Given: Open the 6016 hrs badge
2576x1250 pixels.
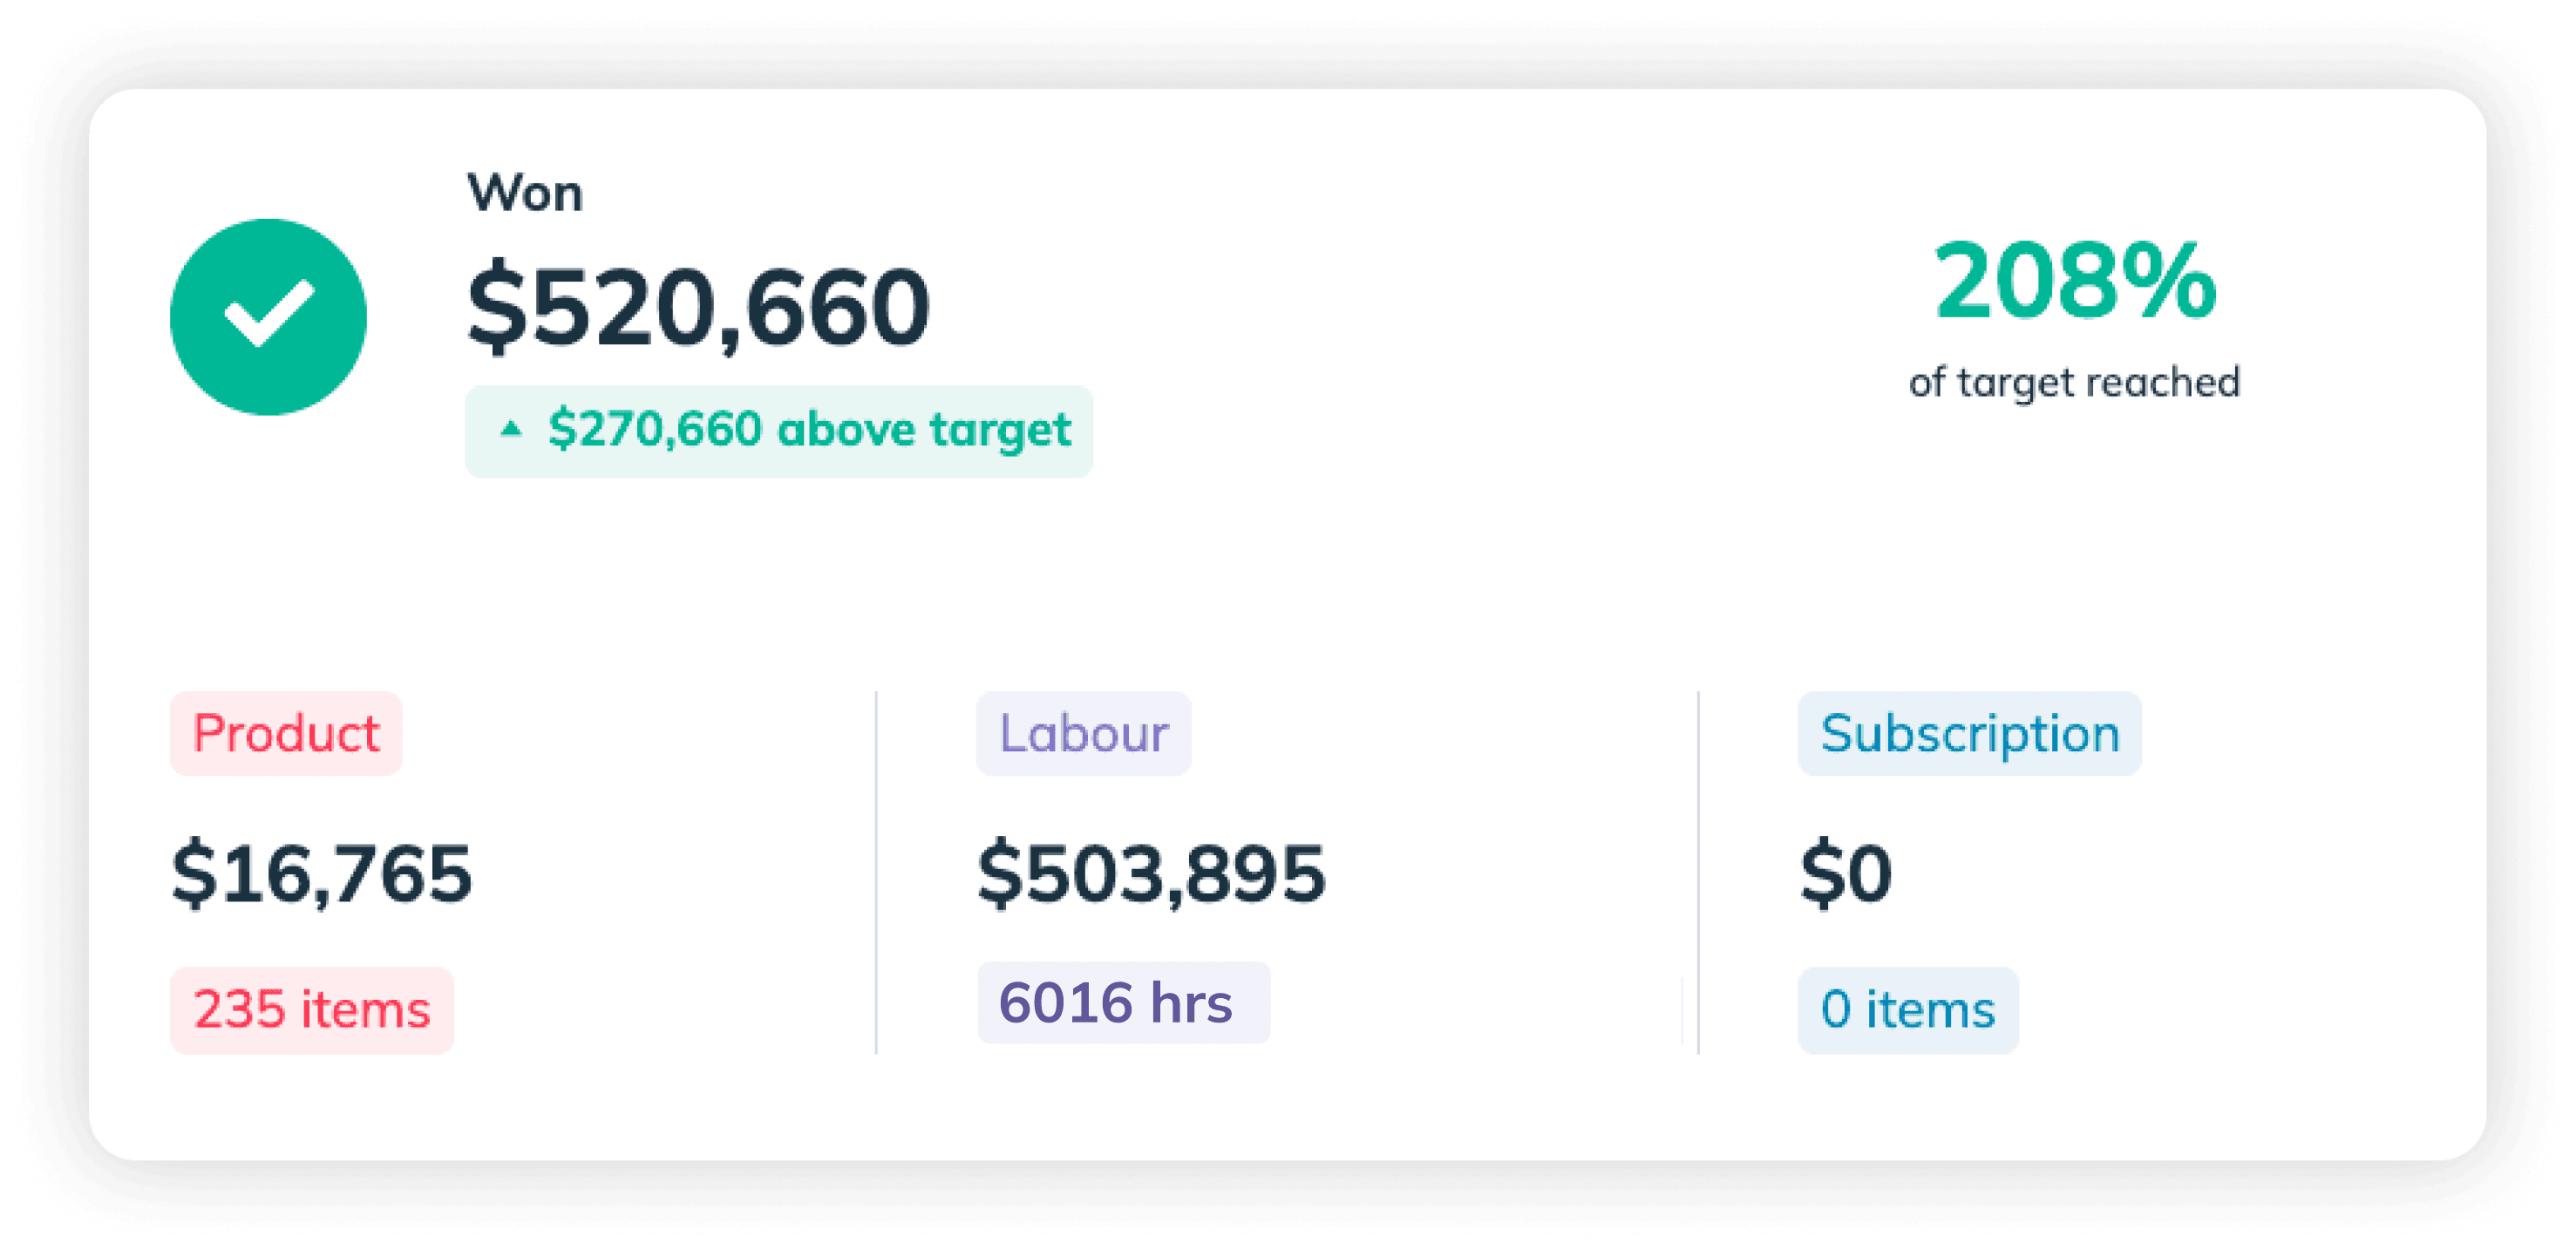Looking at the screenshot, I should point(1123,1002).
